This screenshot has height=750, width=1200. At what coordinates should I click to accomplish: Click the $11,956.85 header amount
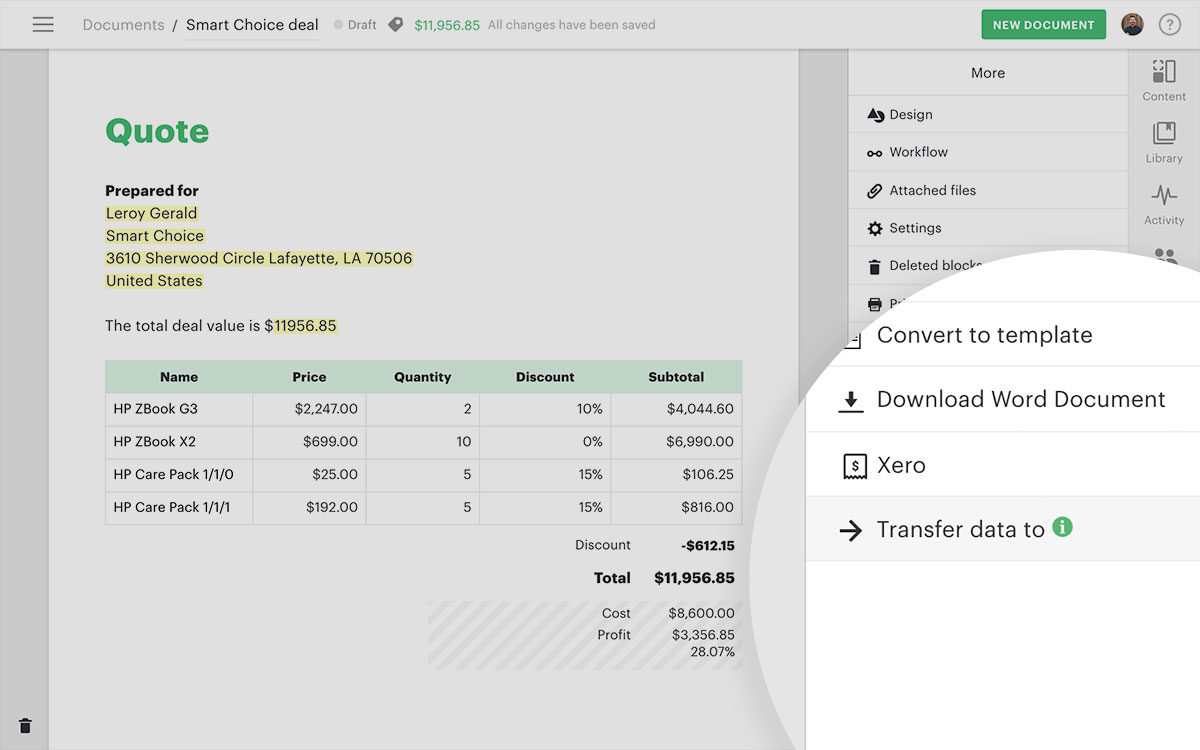[x=447, y=25]
